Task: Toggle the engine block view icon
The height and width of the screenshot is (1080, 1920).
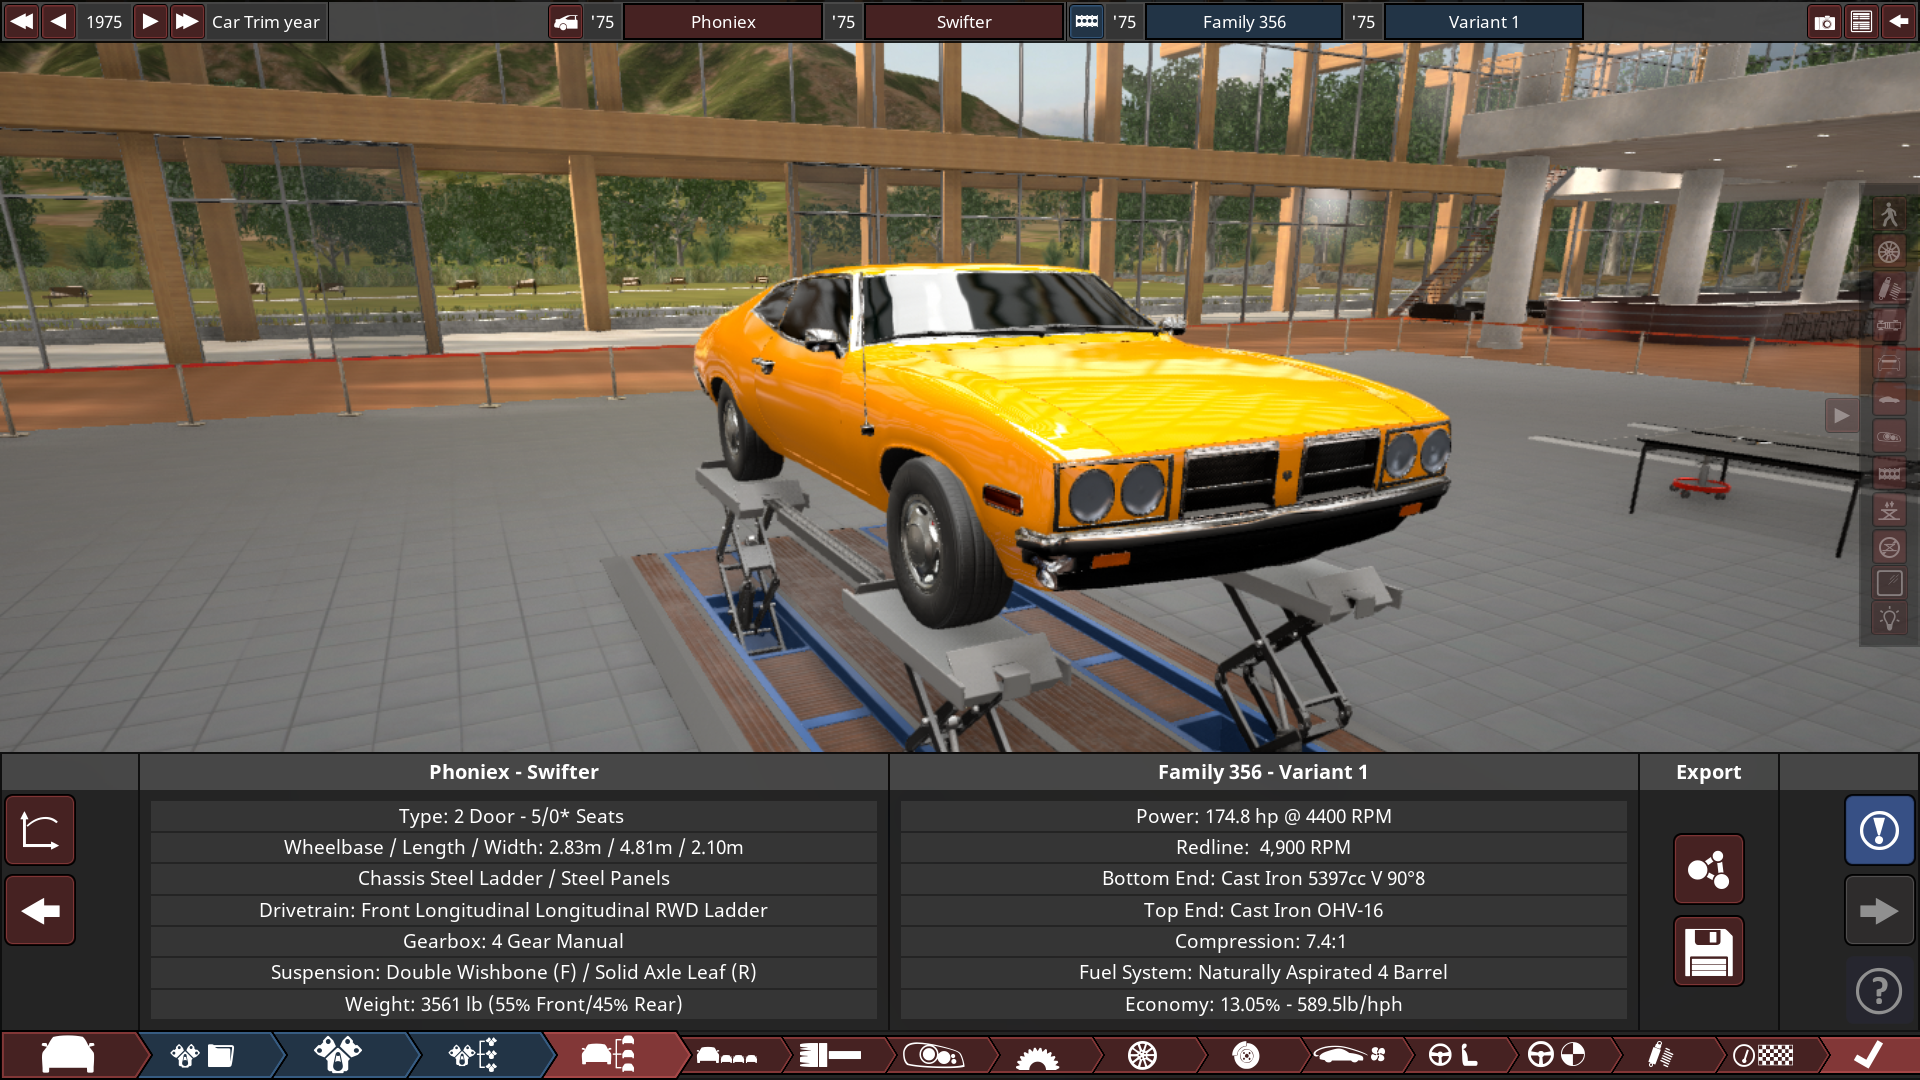Action: point(1889,473)
